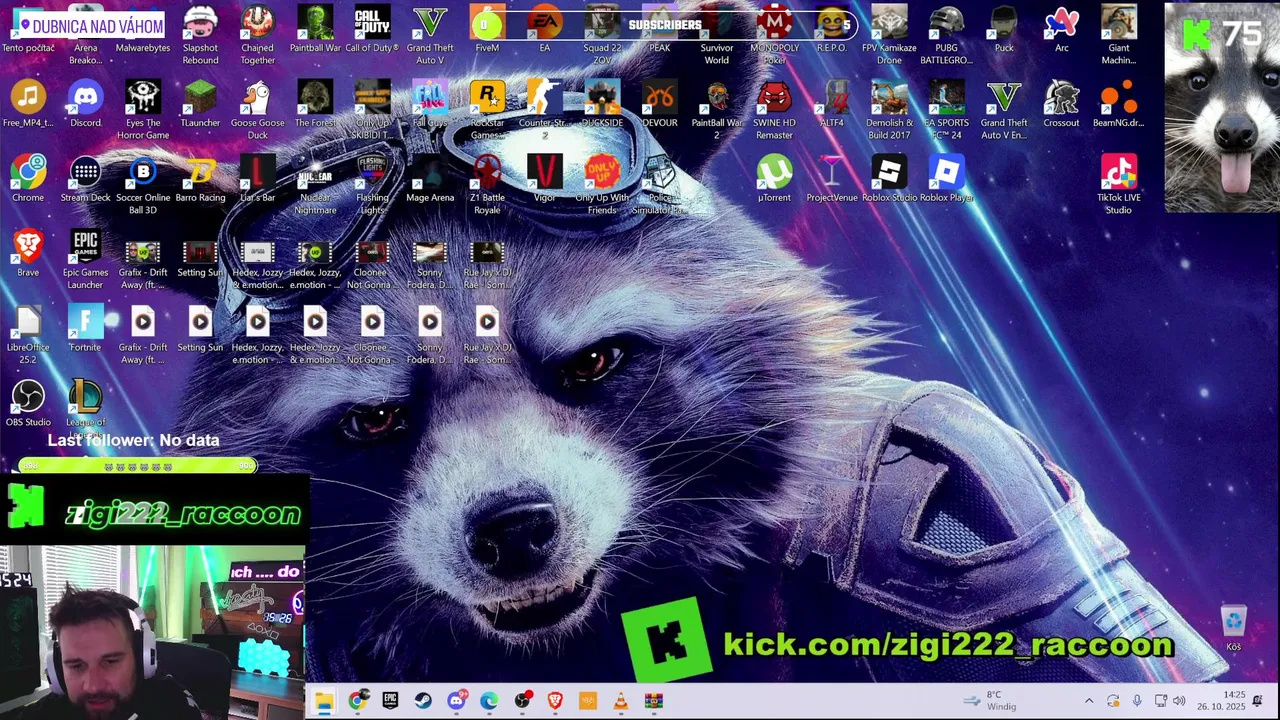Open the Vigor game shortcut

(x=544, y=180)
